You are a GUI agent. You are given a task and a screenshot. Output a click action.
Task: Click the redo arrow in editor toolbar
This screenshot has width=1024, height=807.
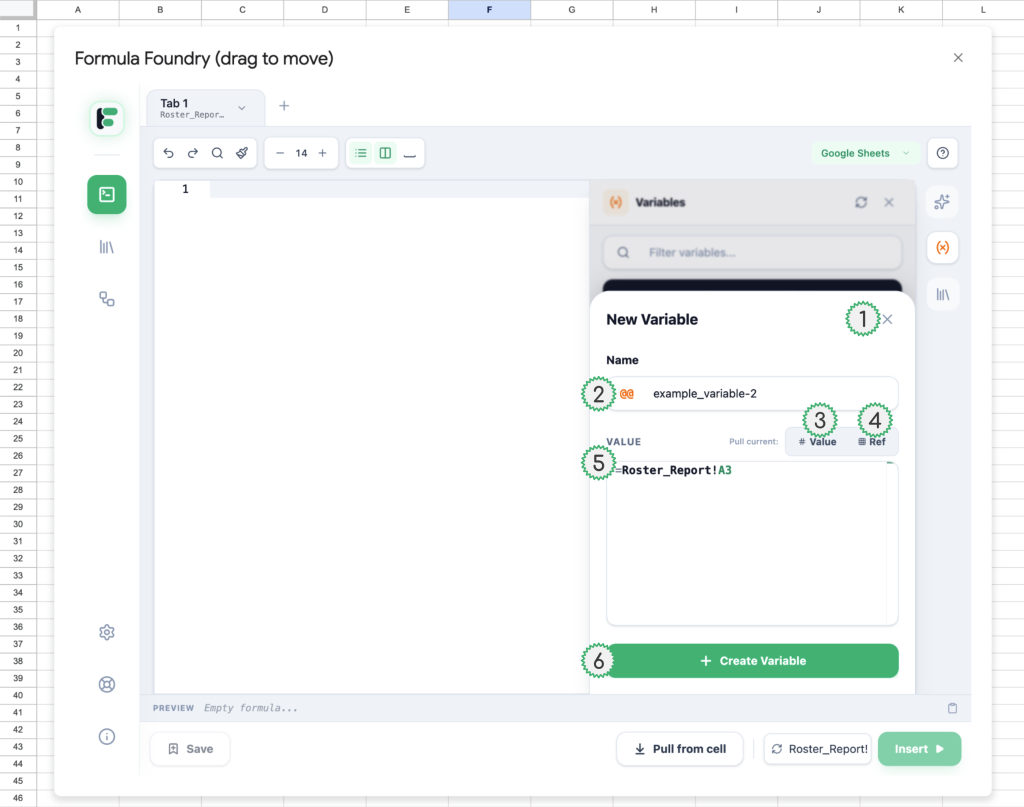tap(193, 153)
